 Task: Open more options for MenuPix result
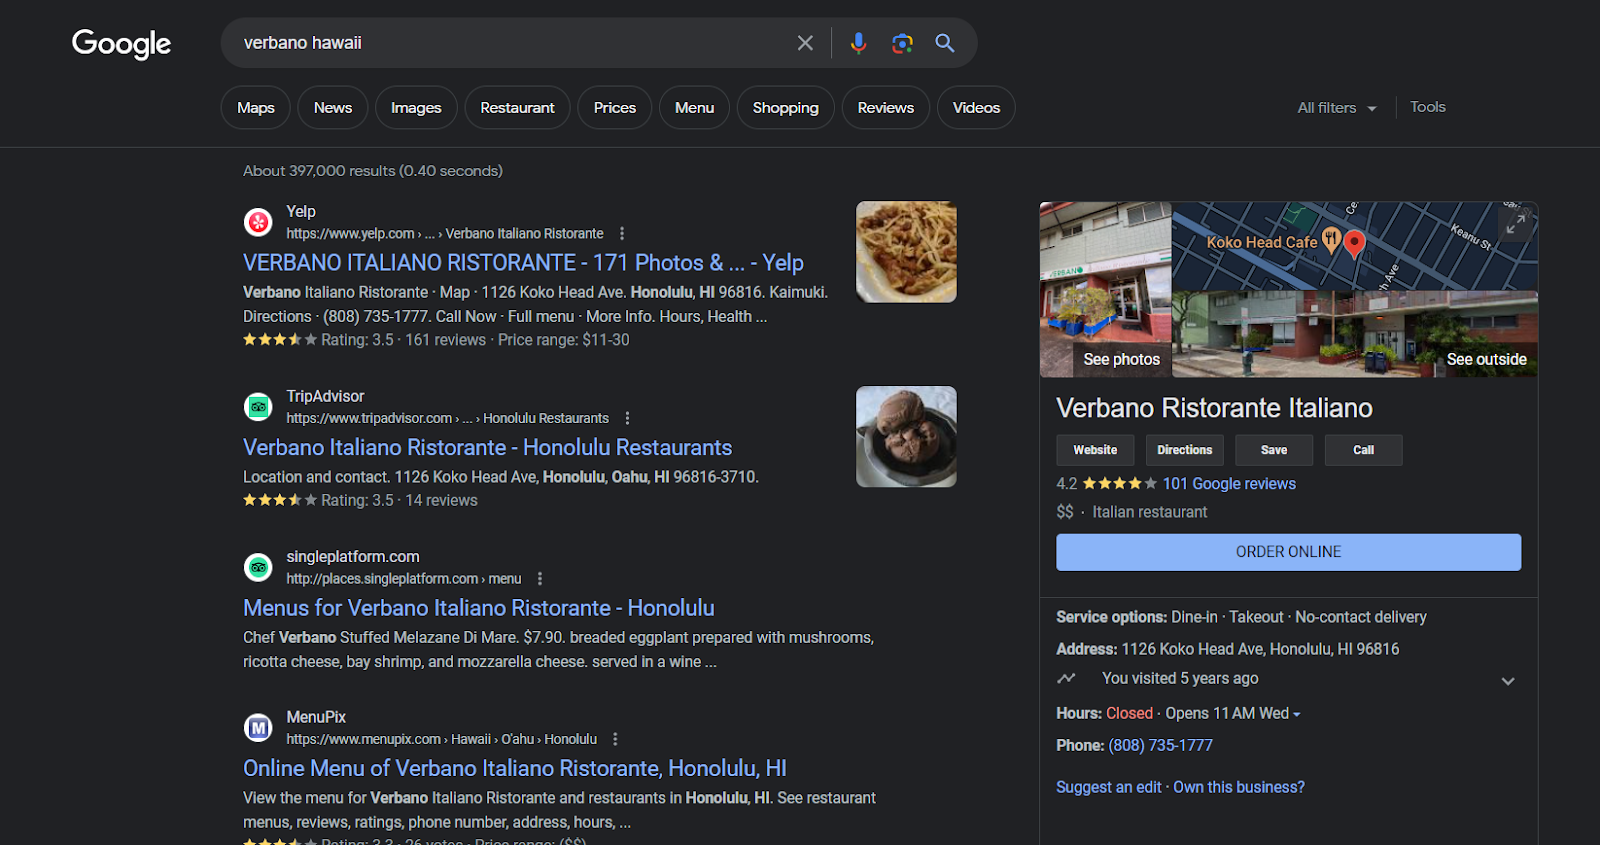click(x=615, y=739)
